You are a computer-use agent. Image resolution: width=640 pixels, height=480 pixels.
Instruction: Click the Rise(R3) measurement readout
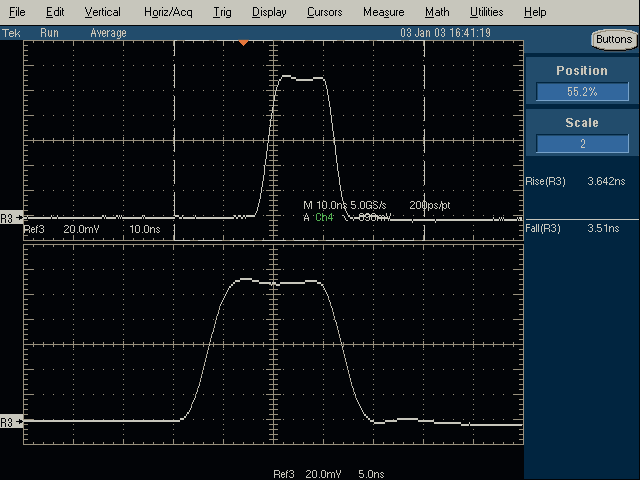(575, 181)
